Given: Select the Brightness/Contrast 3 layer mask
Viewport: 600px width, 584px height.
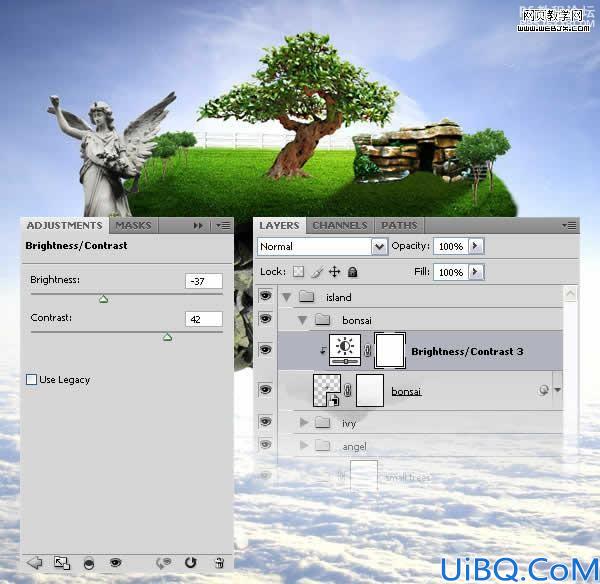Looking at the screenshot, I should [x=390, y=351].
